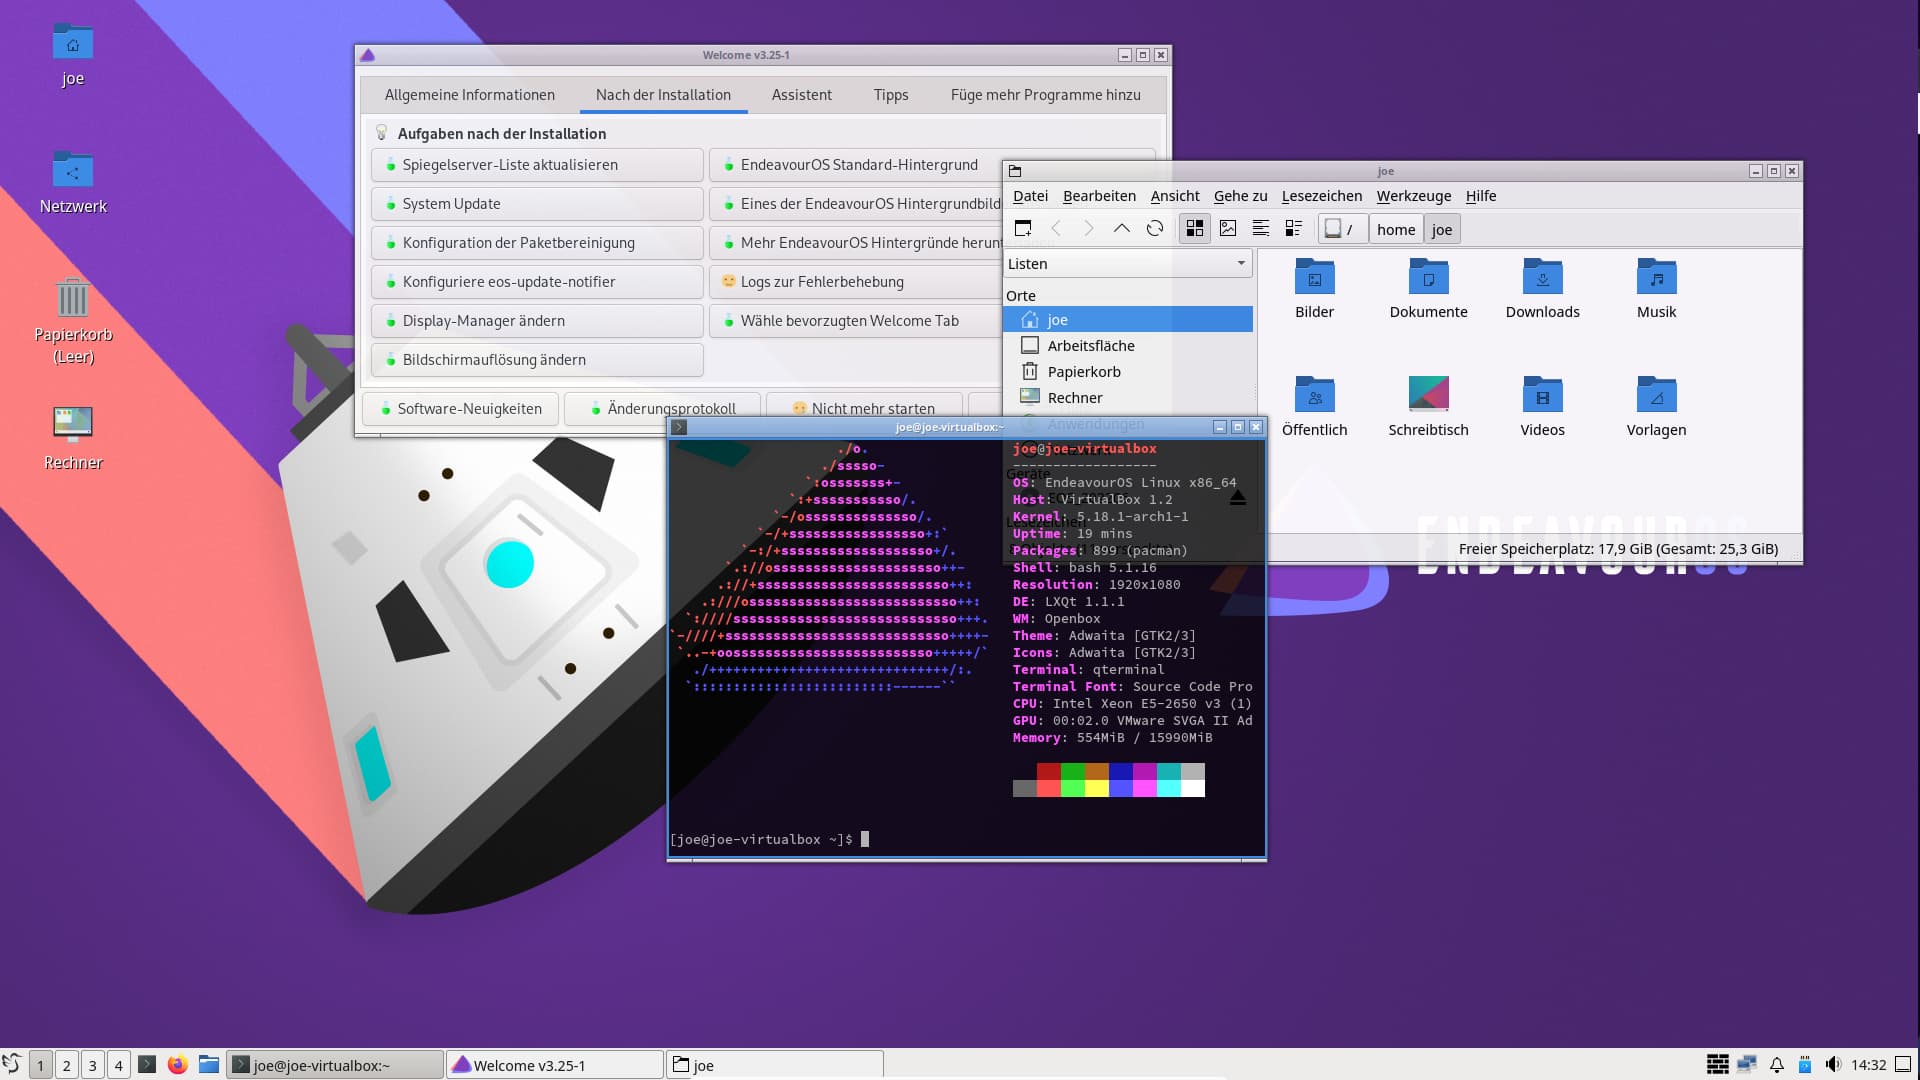Image resolution: width=1920 pixels, height=1080 pixels.
Task: Select the joe home desktop icon
Action: point(73,55)
